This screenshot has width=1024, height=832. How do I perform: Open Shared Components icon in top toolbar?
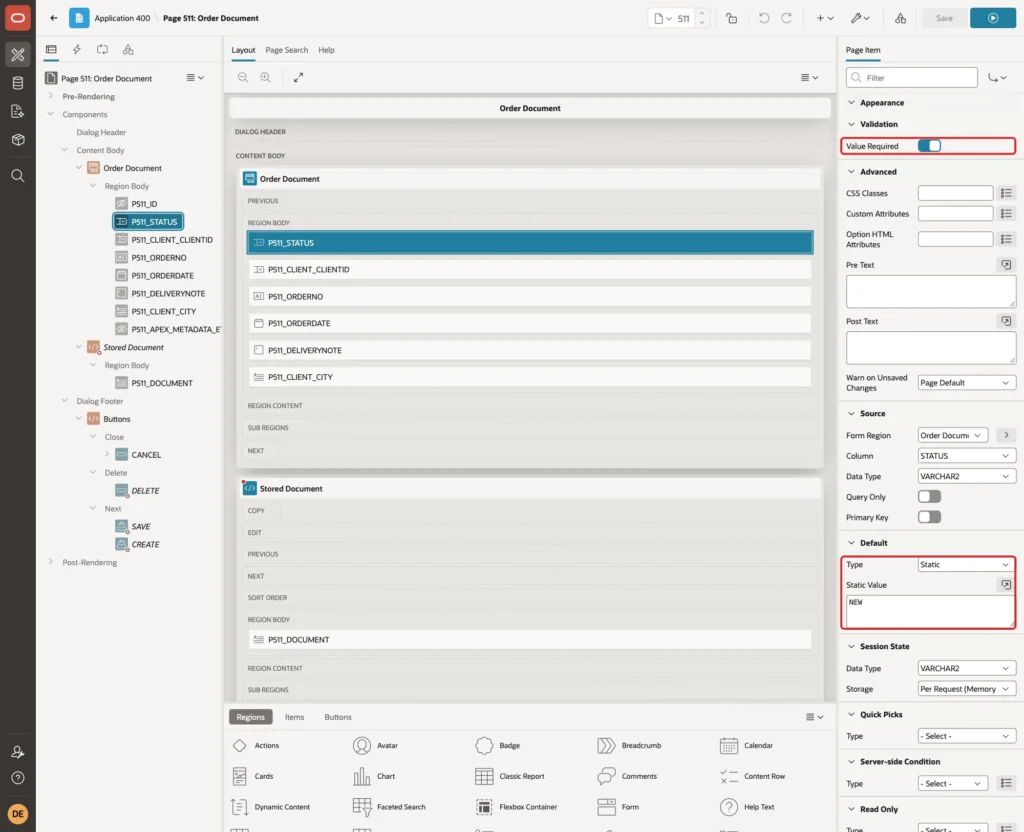(900, 18)
